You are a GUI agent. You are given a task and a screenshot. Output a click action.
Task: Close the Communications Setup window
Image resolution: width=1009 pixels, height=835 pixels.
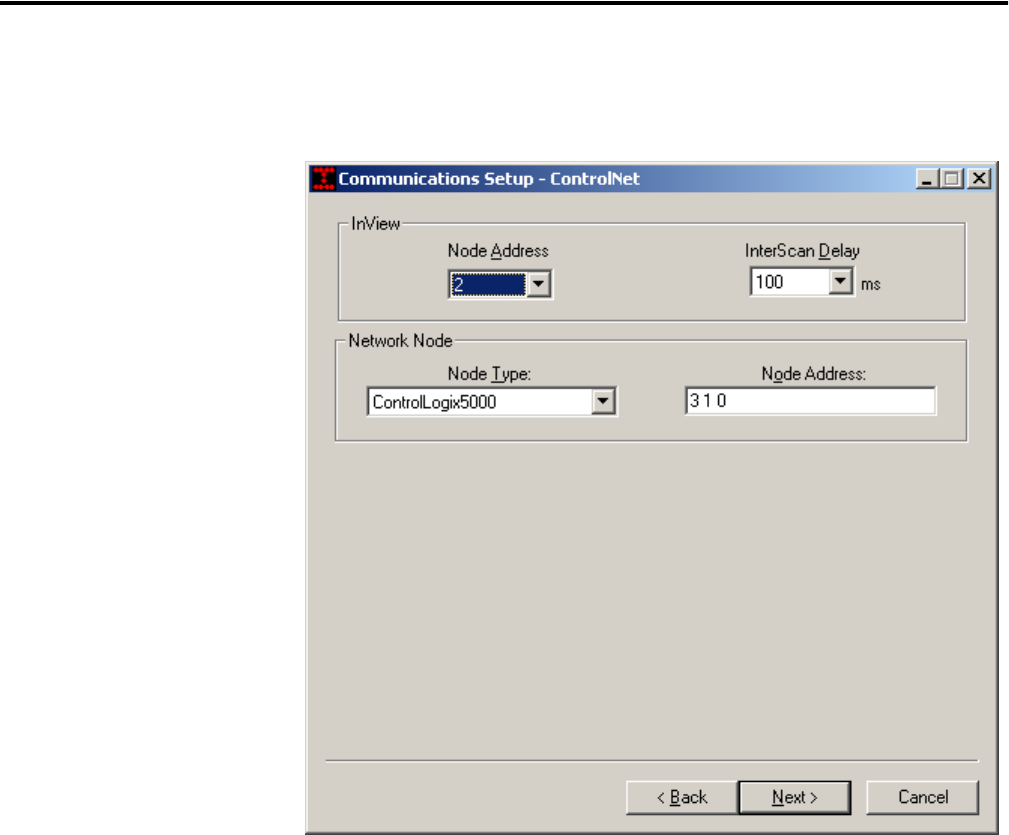tap(979, 178)
